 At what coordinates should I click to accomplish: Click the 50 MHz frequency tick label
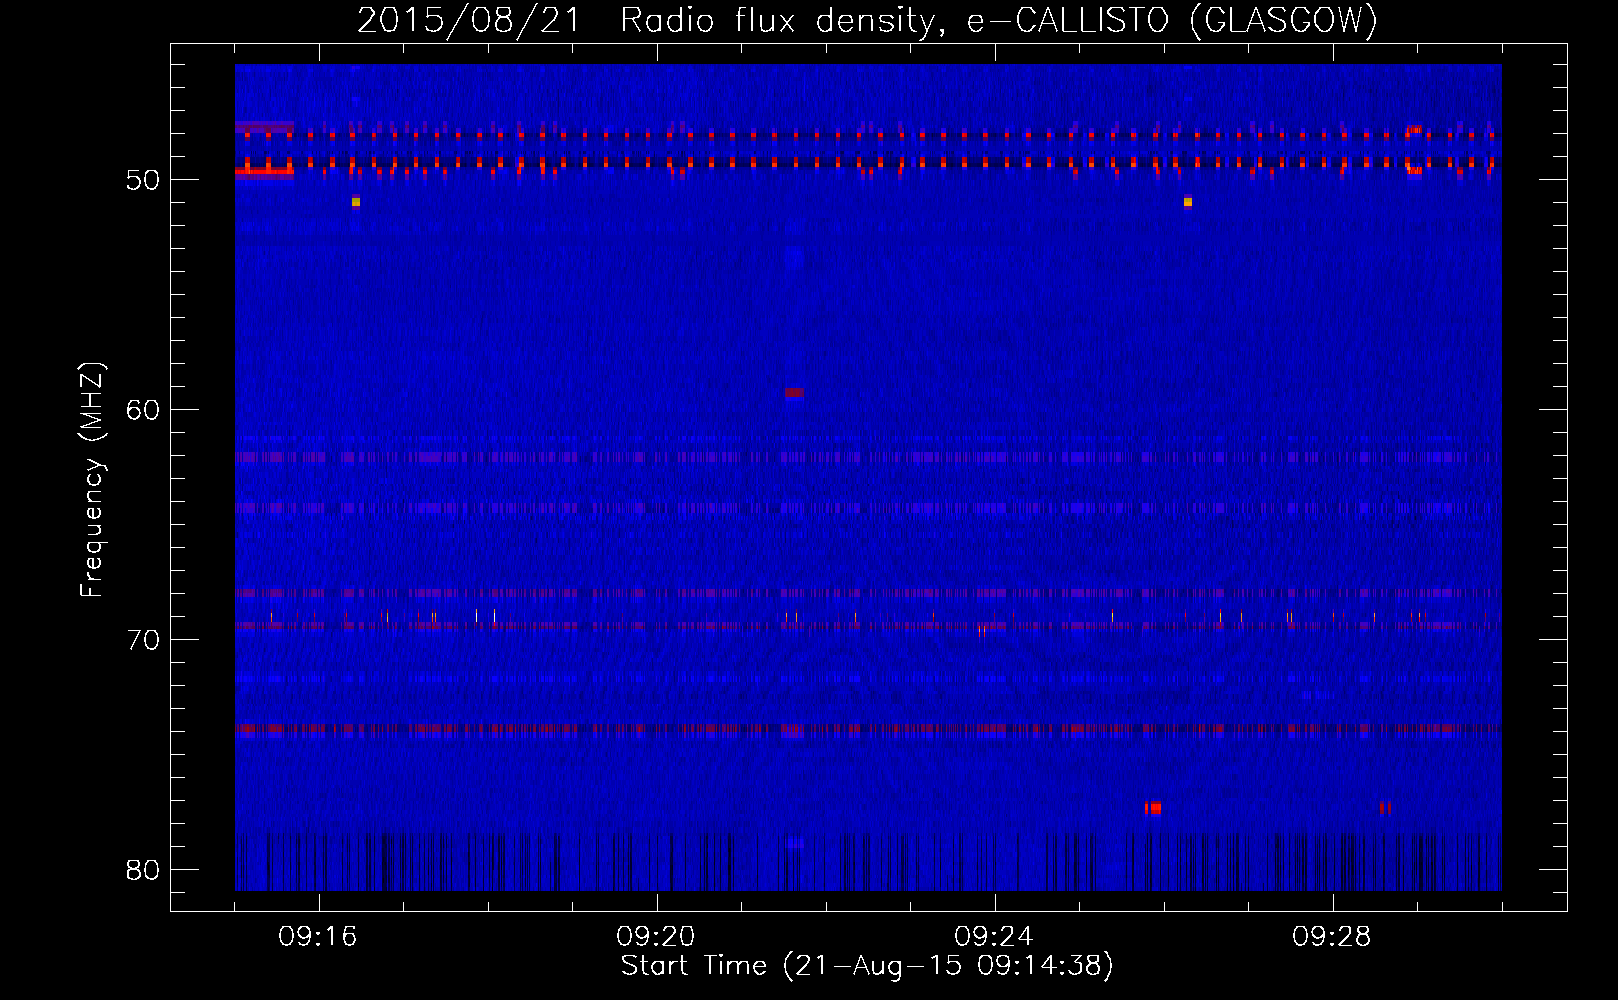click(143, 180)
